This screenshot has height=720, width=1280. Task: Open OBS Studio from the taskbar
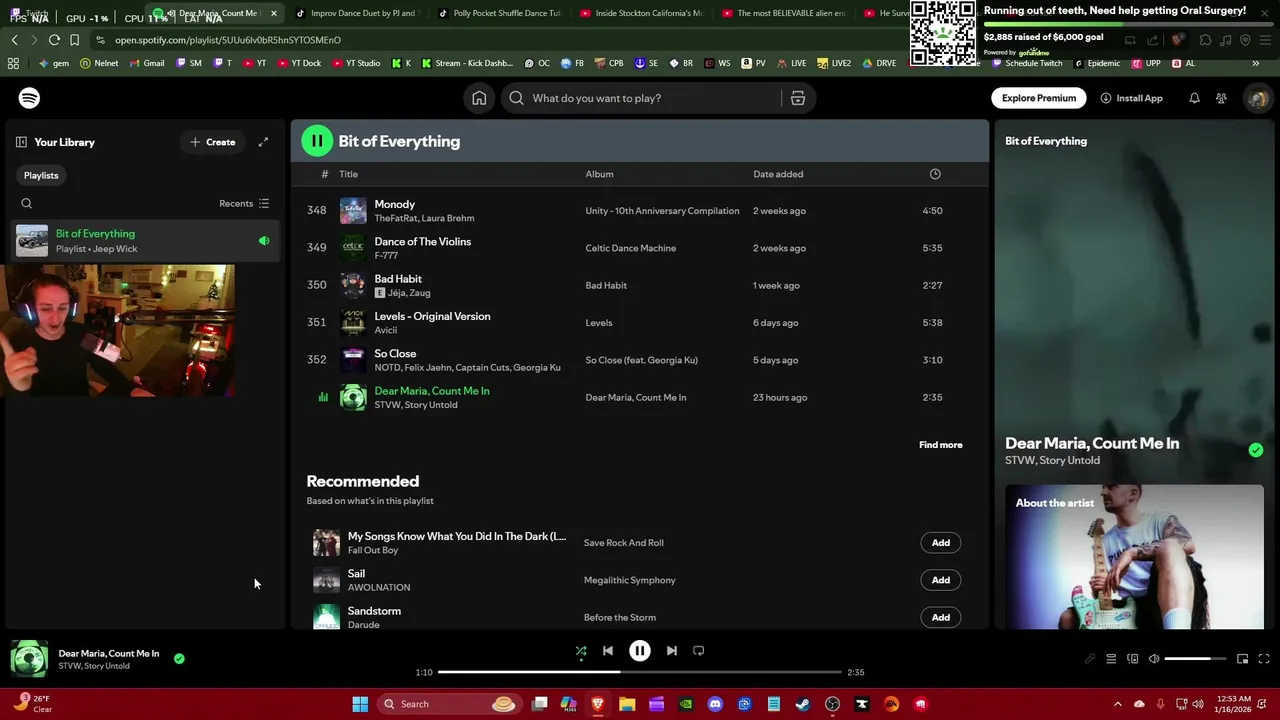click(x=832, y=704)
